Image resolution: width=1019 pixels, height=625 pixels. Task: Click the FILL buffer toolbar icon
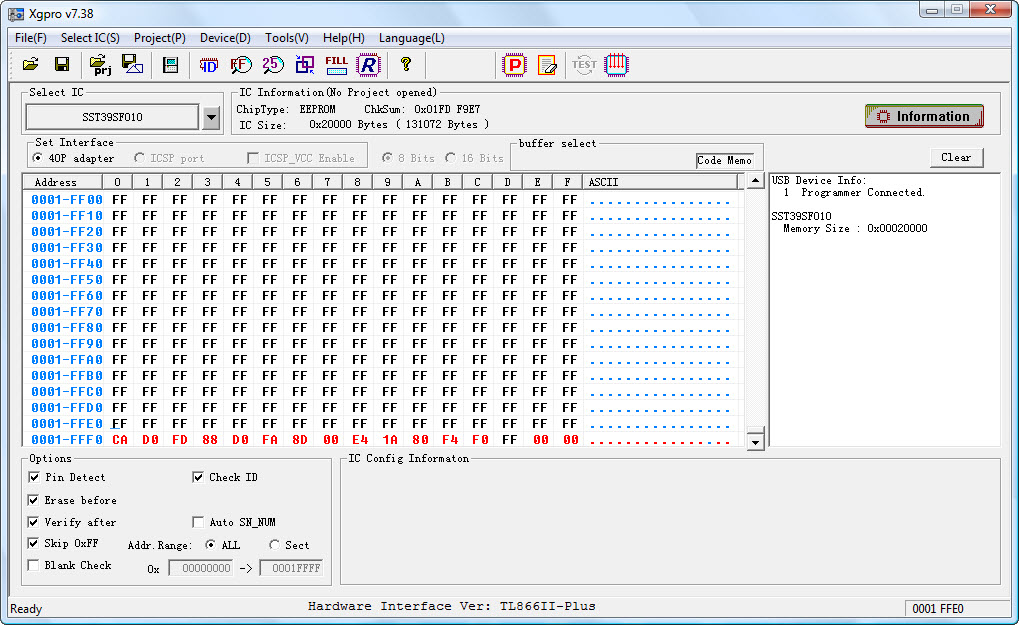pyautogui.click(x=337, y=65)
